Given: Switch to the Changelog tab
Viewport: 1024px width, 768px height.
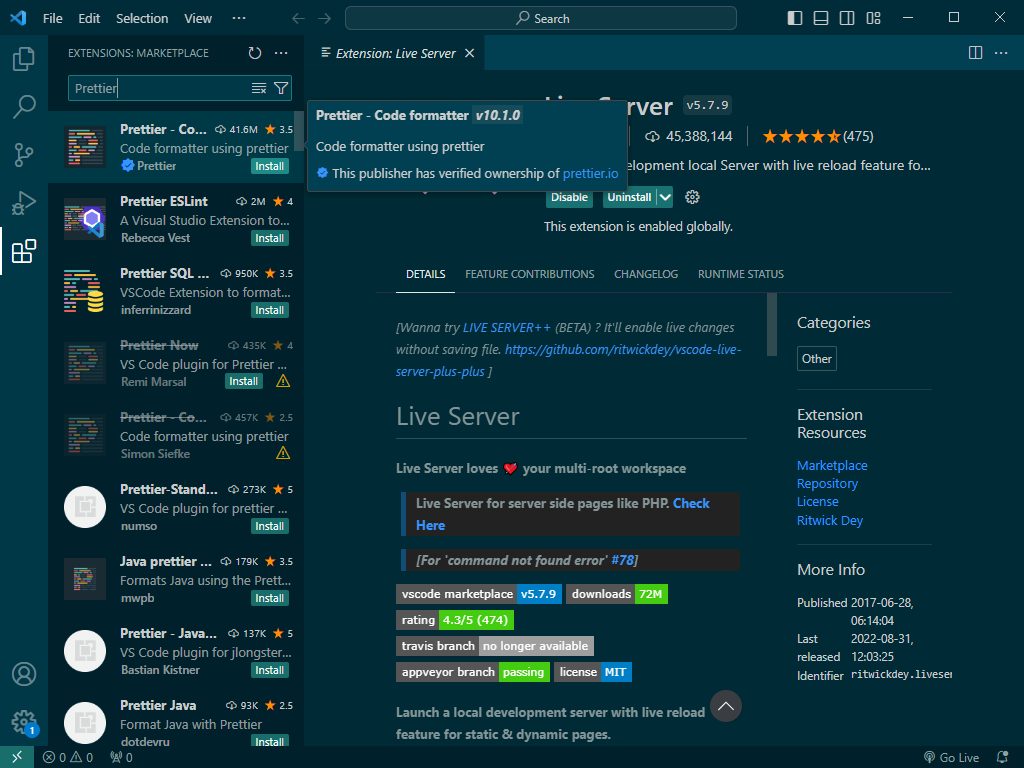Looking at the screenshot, I should (x=646, y=274).
